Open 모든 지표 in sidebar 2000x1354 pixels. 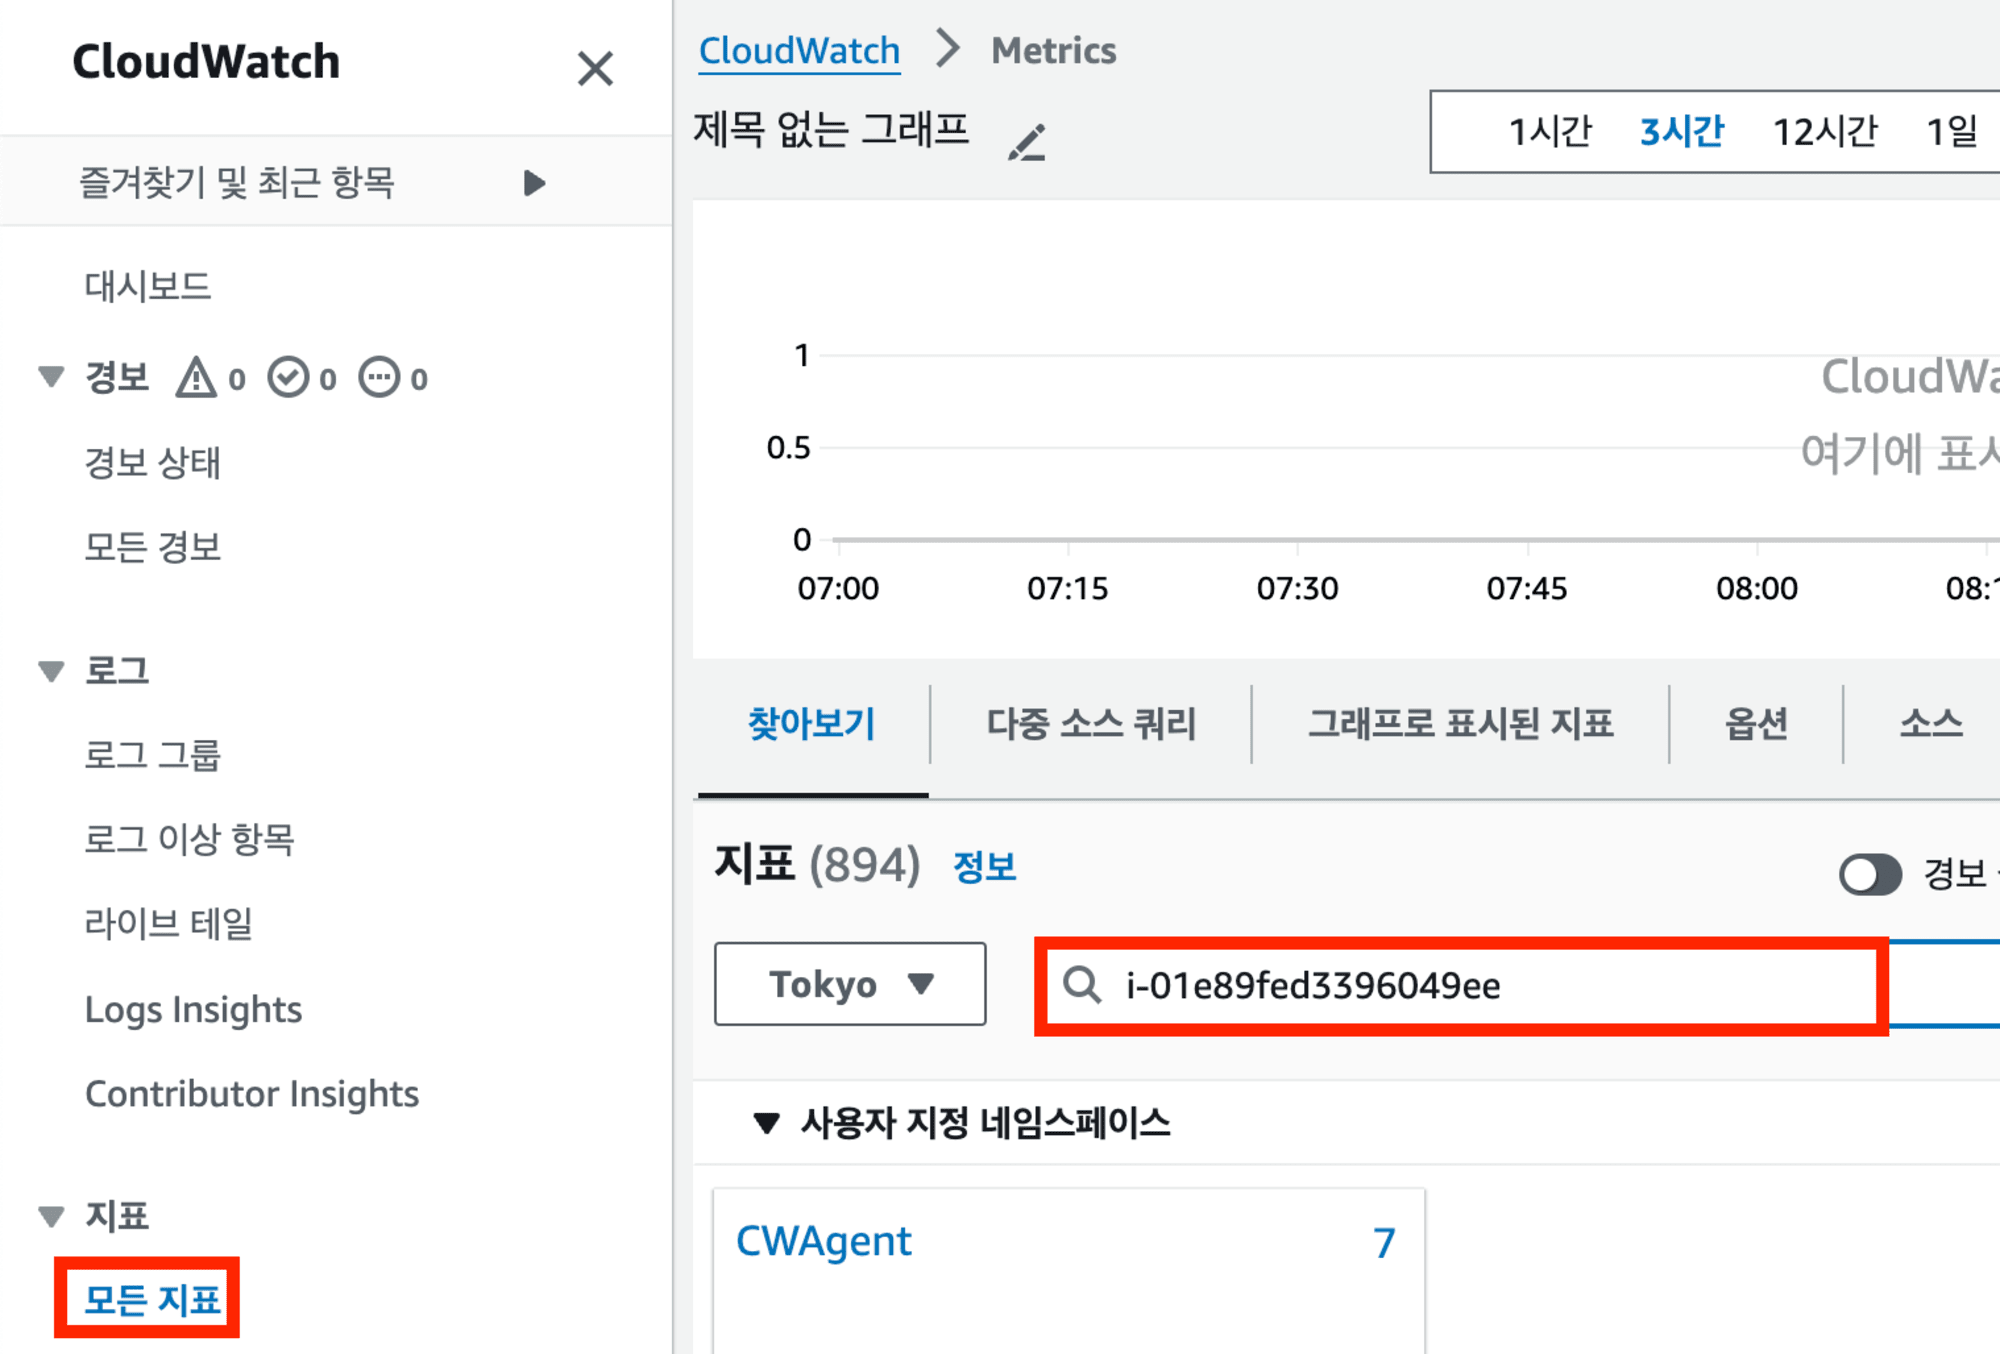[152, 1300]
